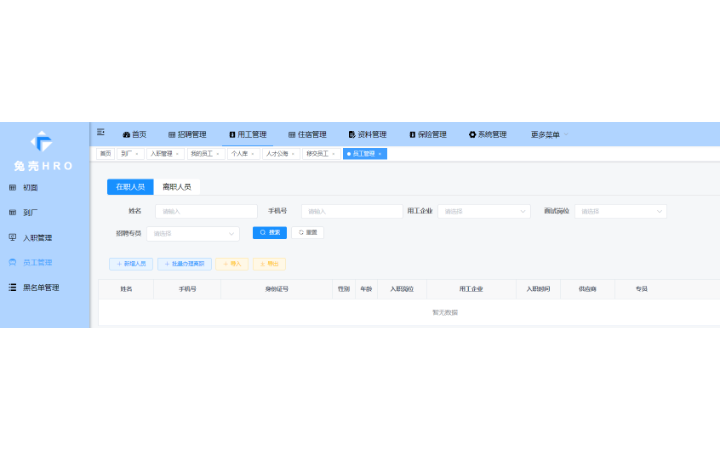Open the 更多菜单 dropdown
This screenshot has height=450, width=720.
[x=549, y=135]
